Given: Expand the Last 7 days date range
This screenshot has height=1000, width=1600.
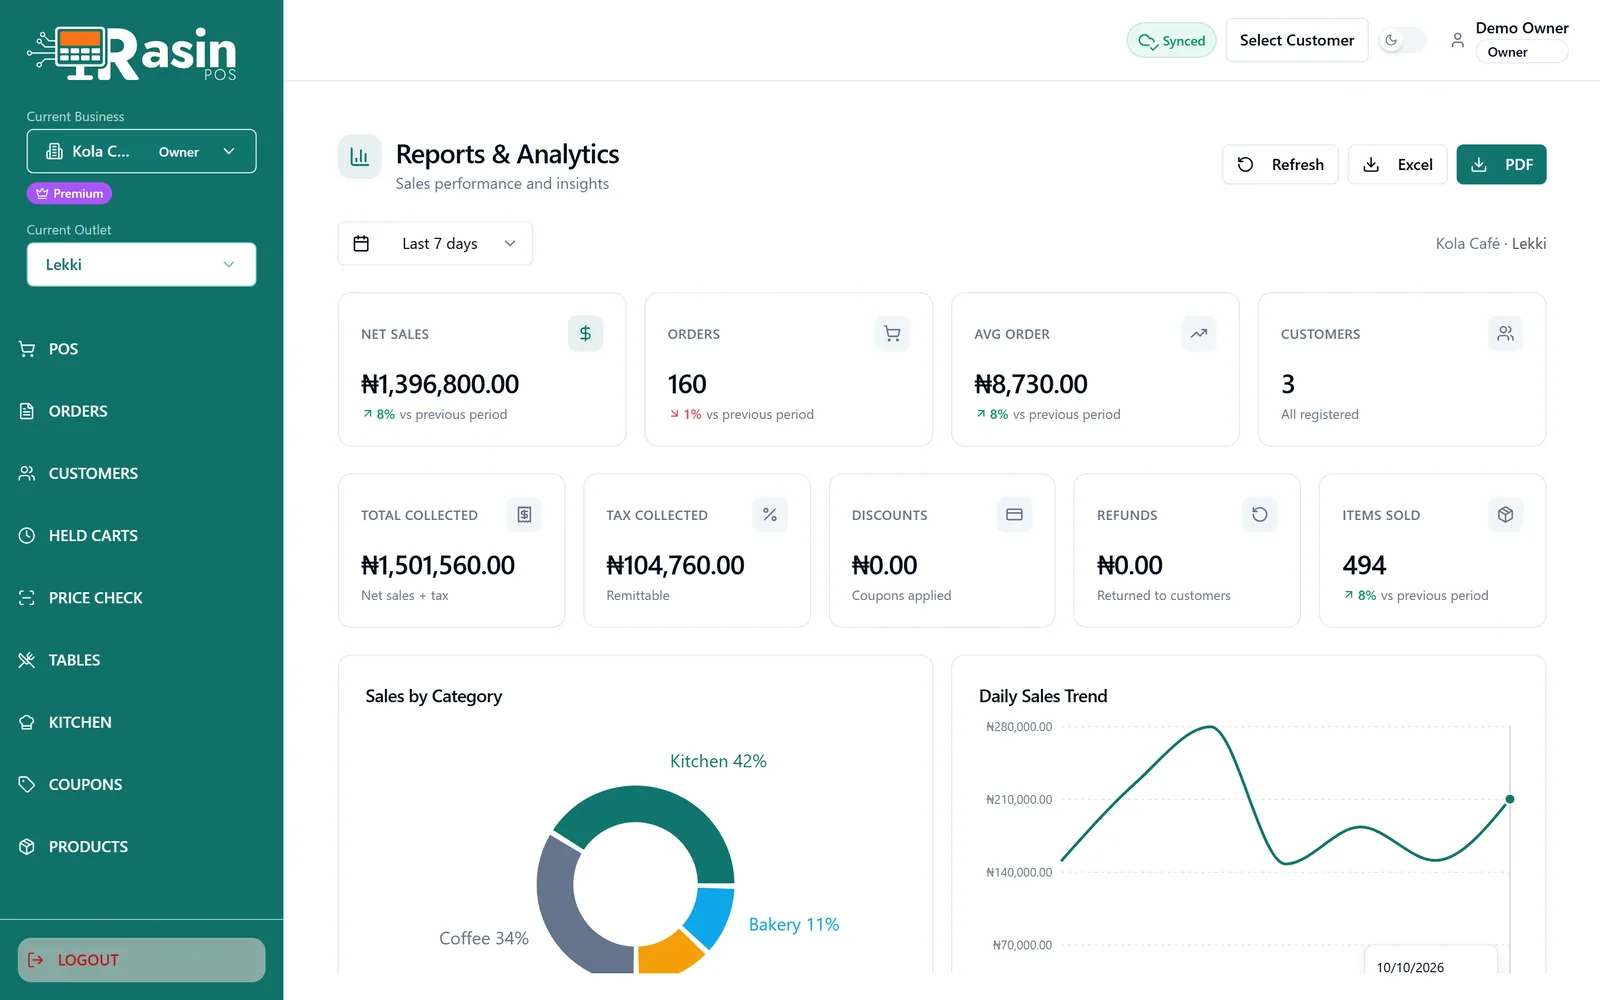Looking at the screenshot, I should 435,244.
